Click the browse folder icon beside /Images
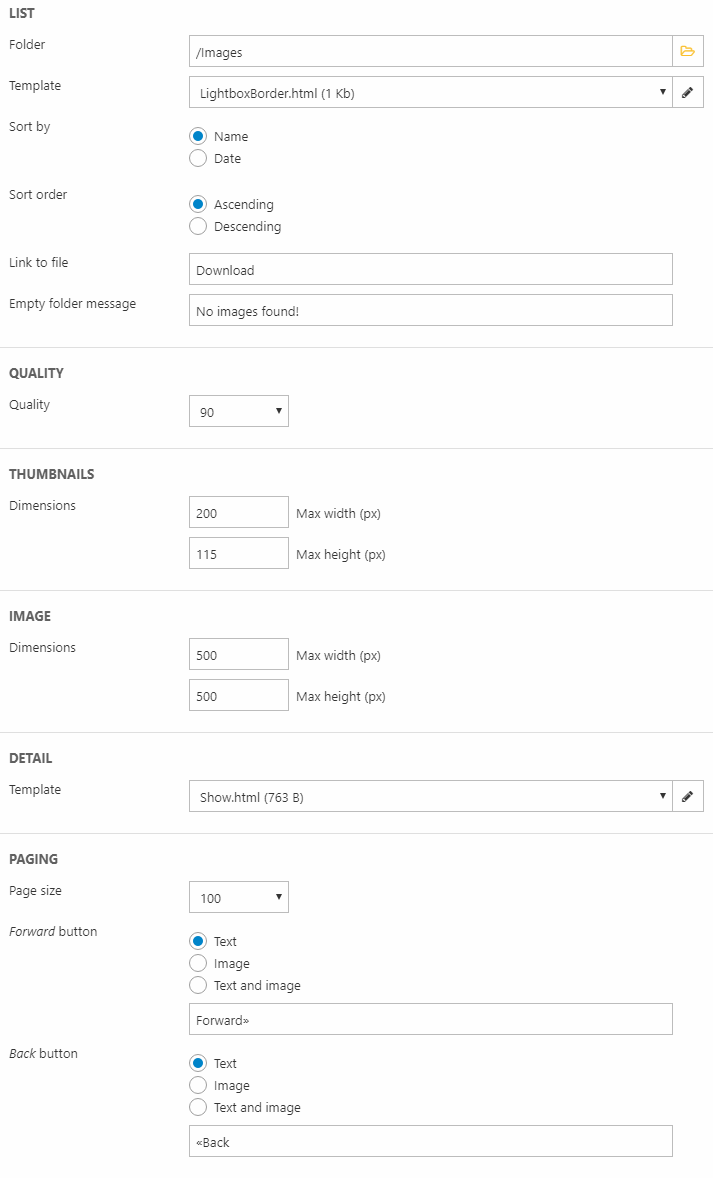 (x=687, y=51)
